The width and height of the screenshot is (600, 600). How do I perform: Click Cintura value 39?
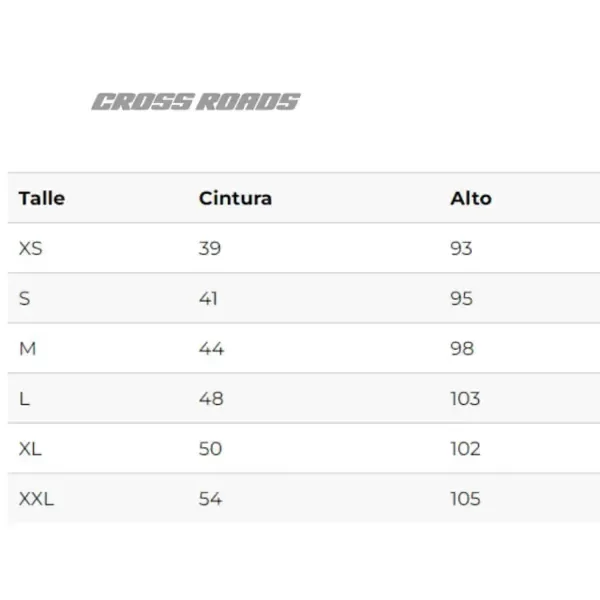[209, 248]
